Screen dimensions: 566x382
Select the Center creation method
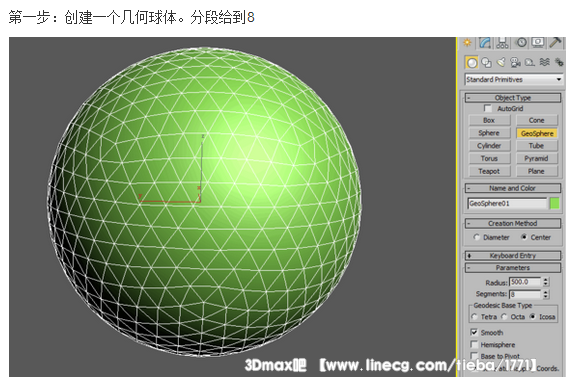point(536,237)
